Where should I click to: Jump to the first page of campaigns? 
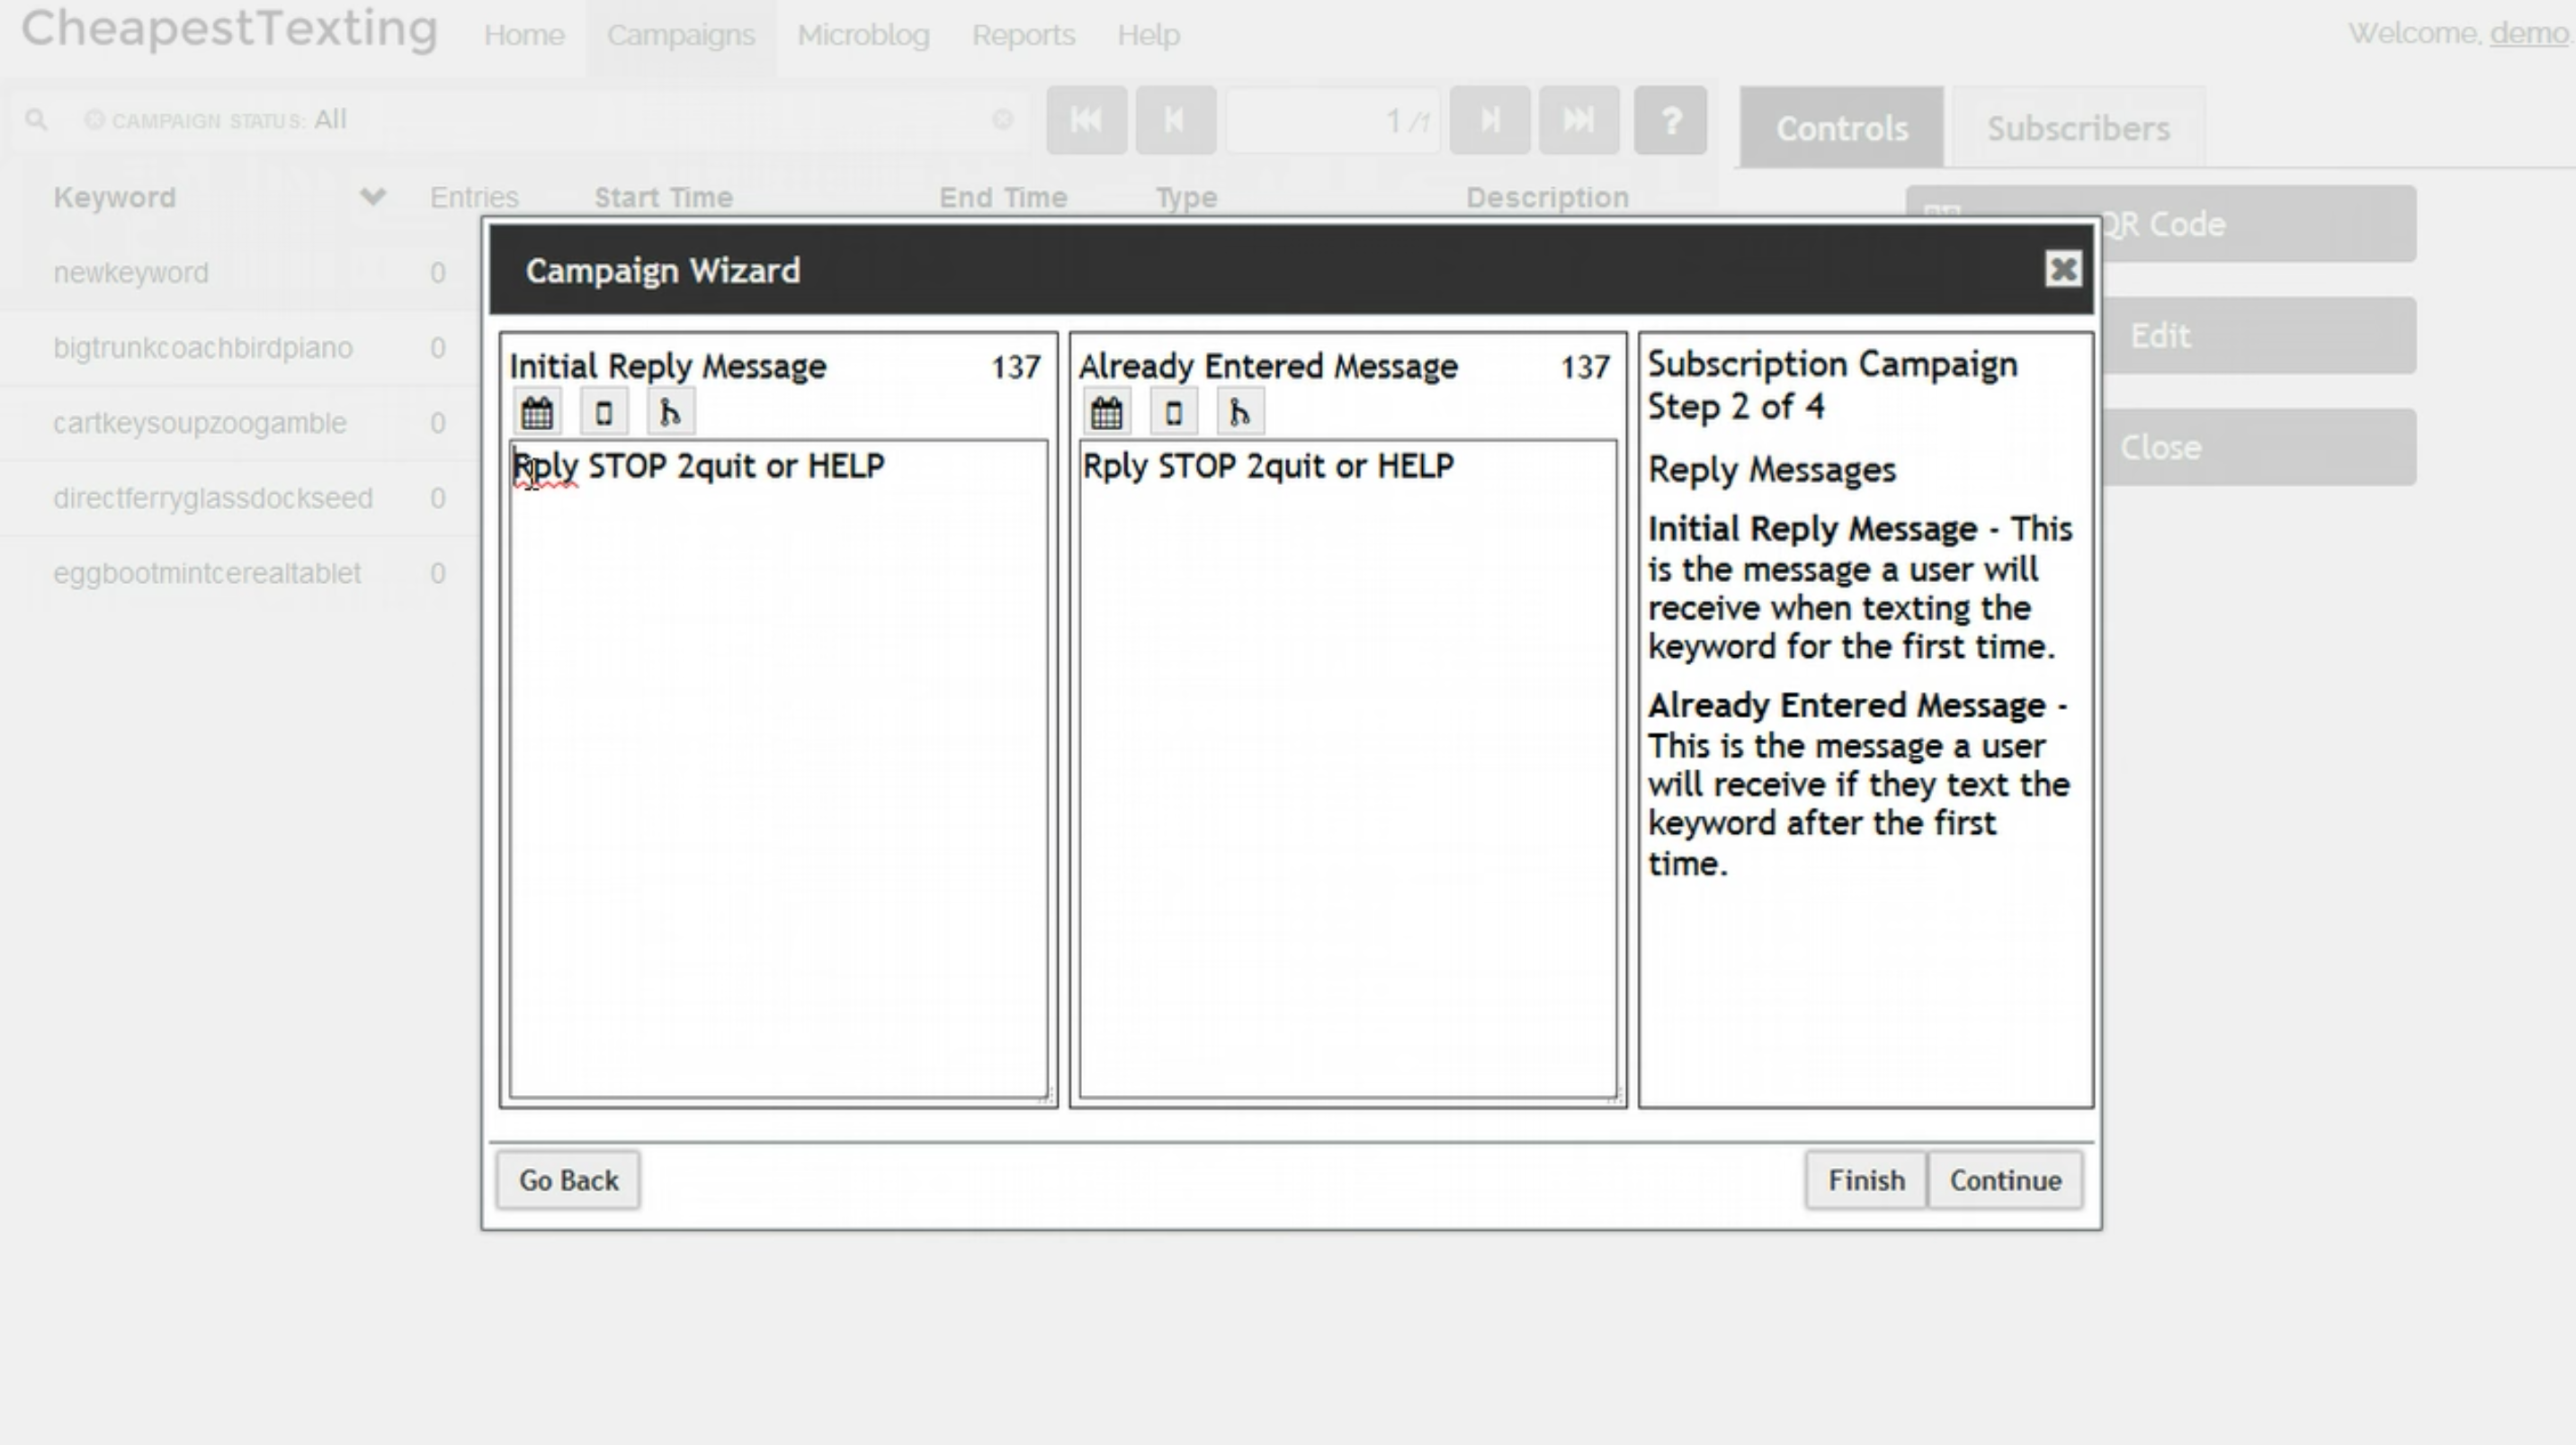[1086, 121]
